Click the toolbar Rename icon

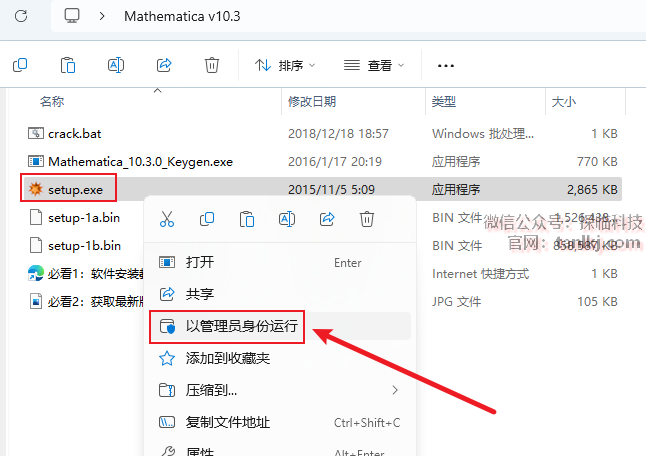116,65
